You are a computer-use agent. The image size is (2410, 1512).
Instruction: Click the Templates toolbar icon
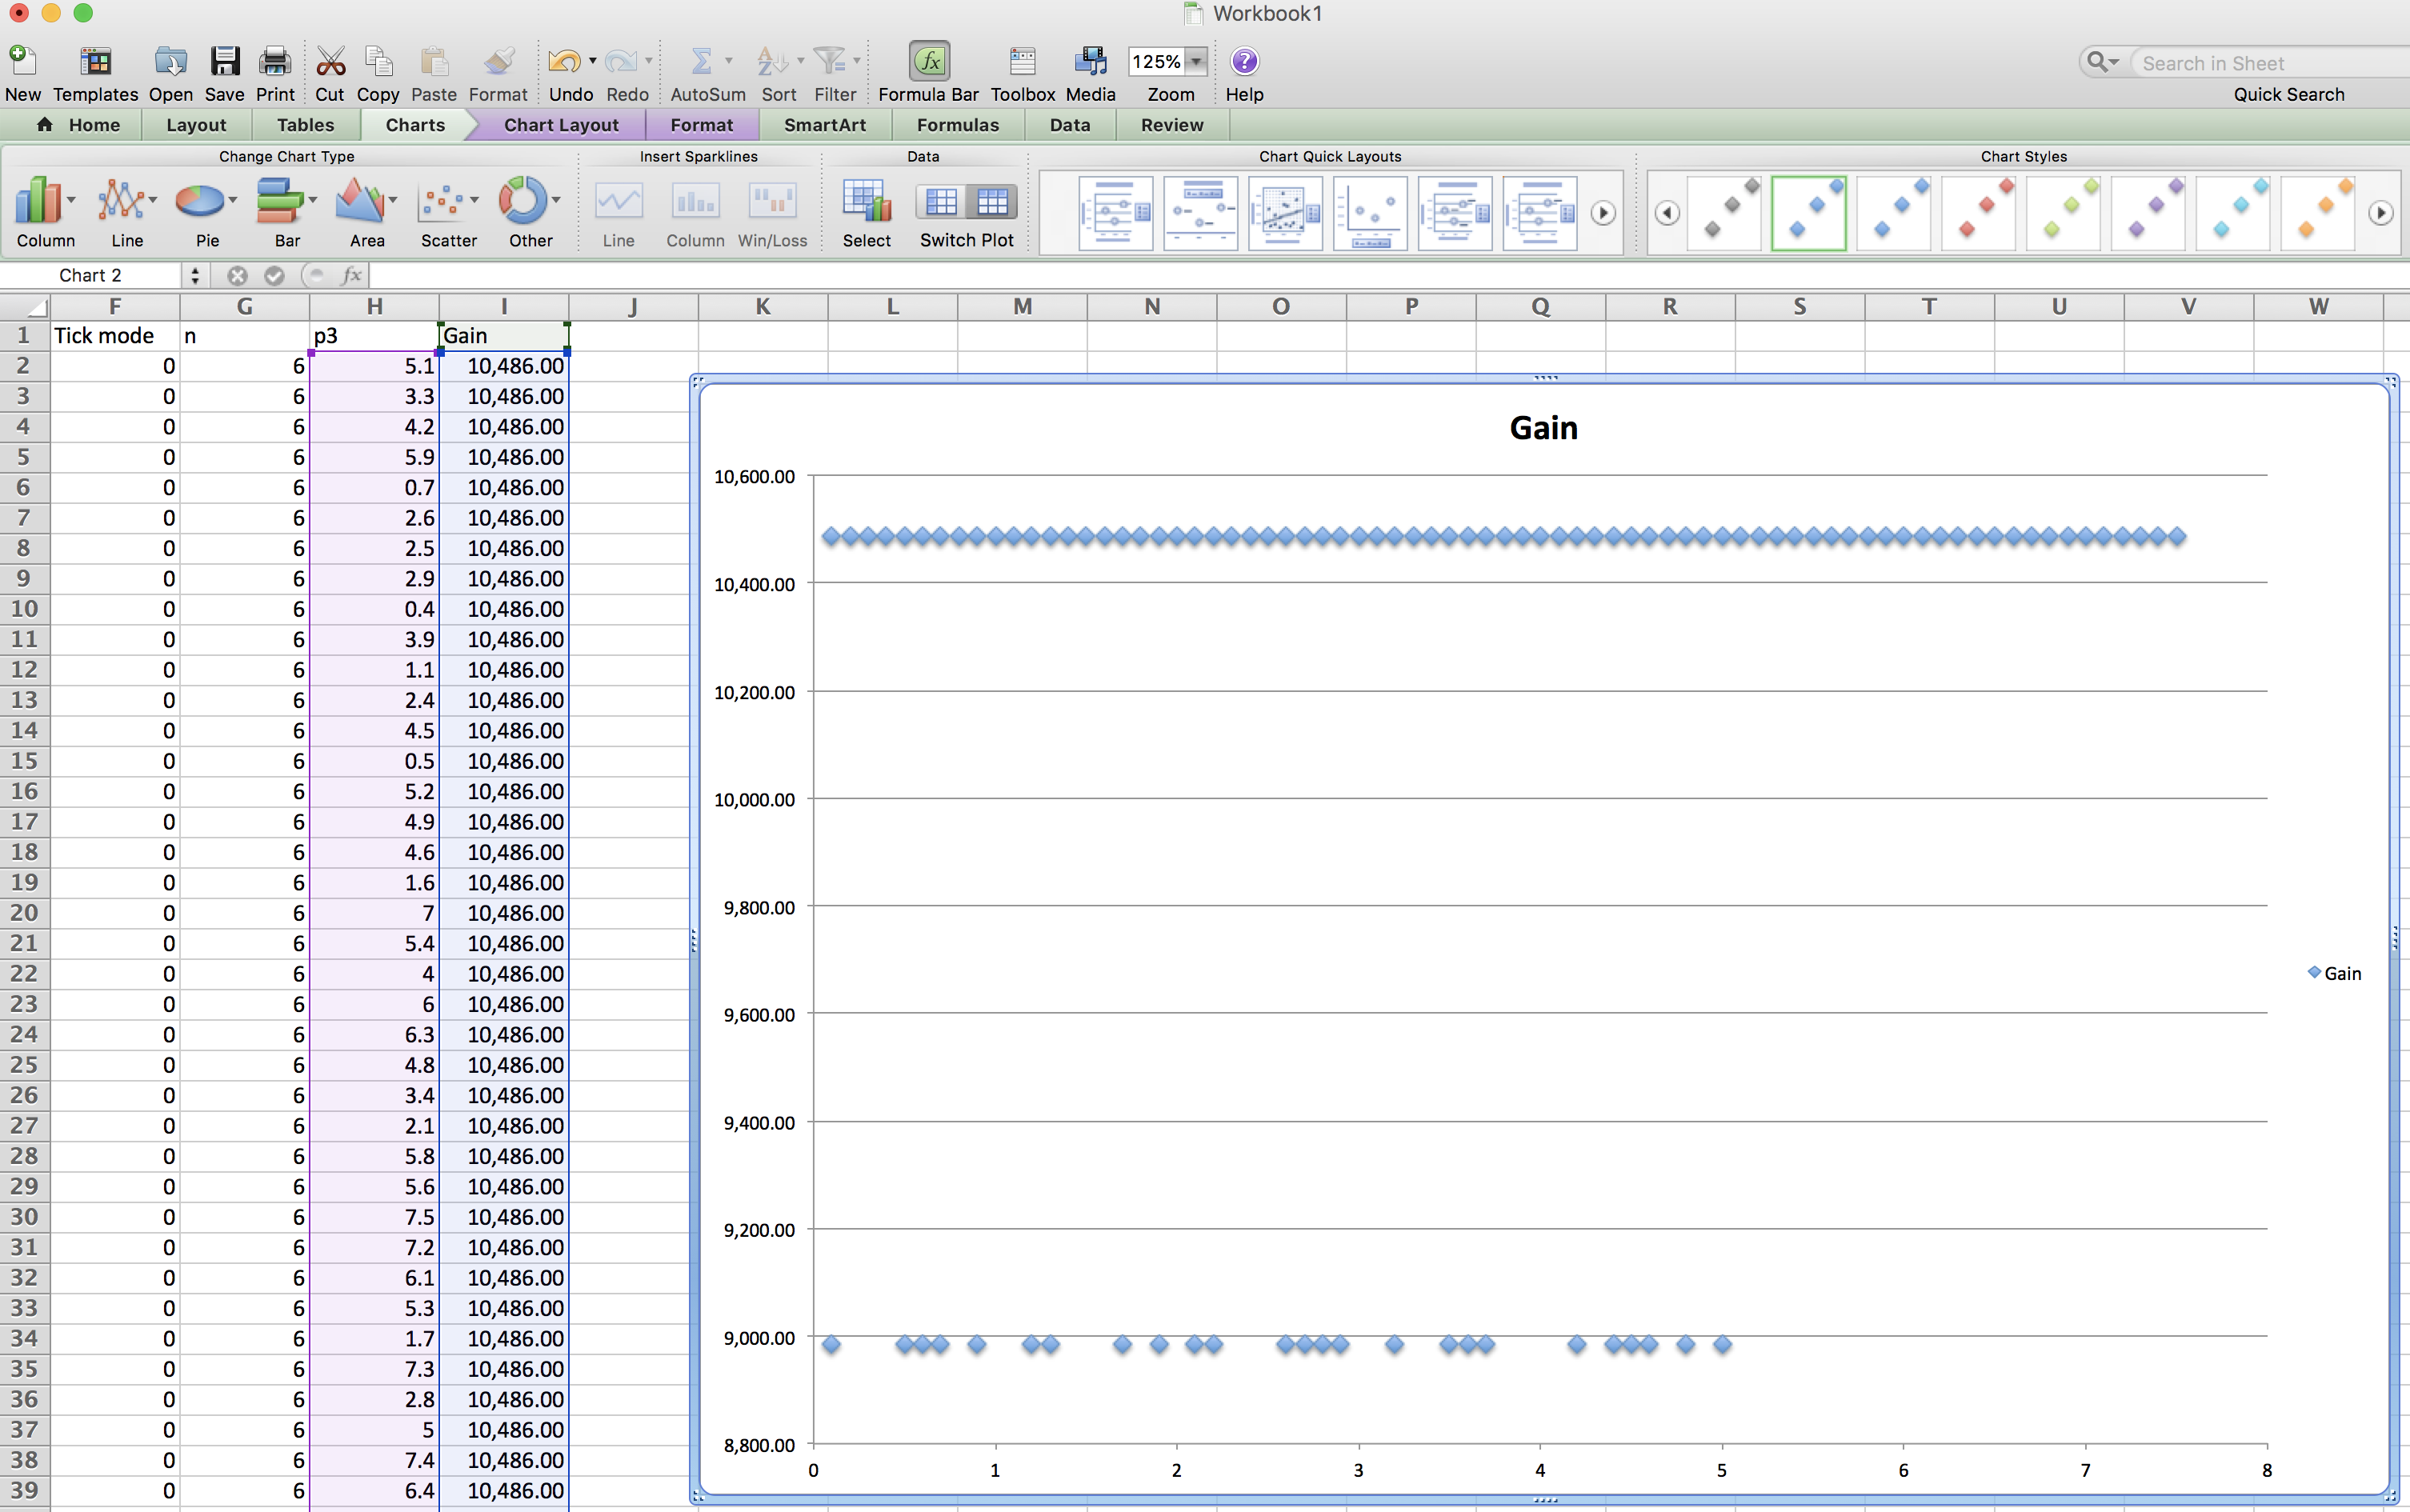coord(95,62)
